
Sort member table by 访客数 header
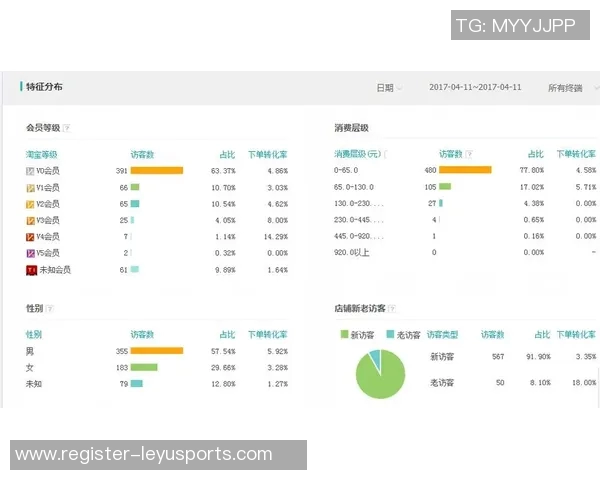tap(142, 155)
